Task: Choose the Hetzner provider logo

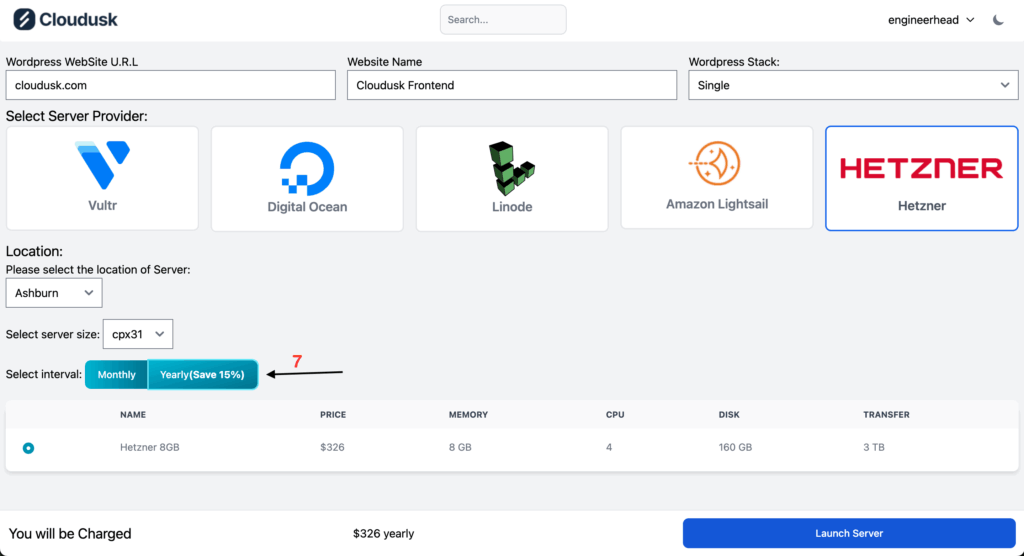Action: [x=921, y=168]
